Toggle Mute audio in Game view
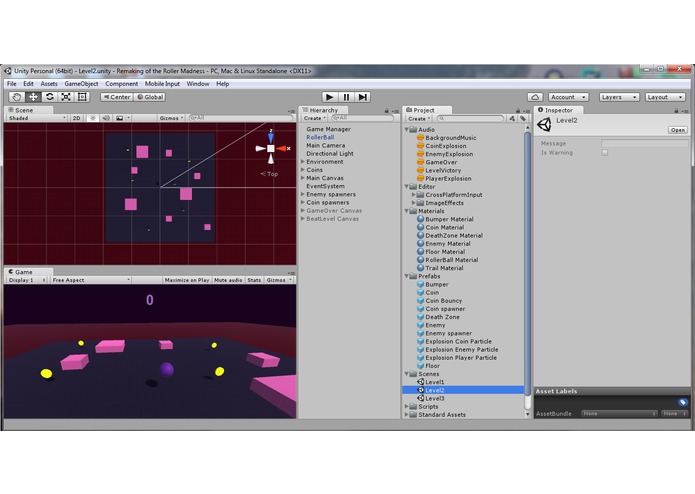 [x=228, y=280]
